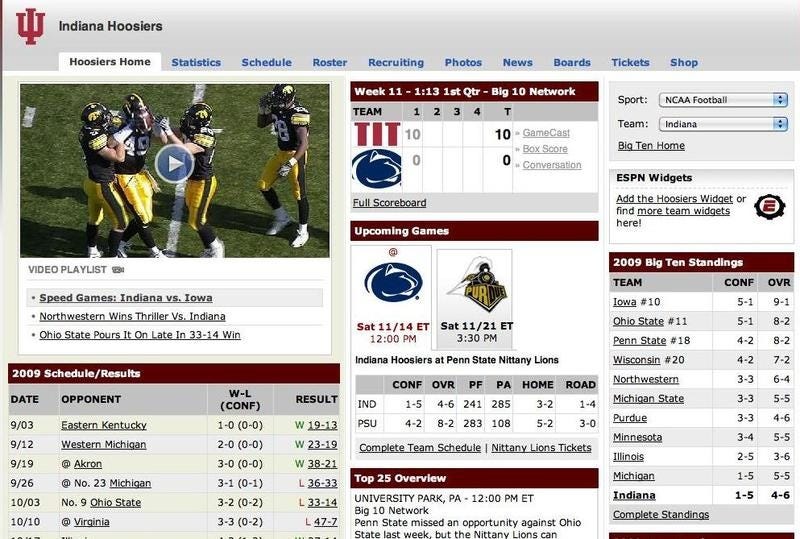Viewport: 800px width, 539px height.
Task: Play the video in the player
Action: (x=174, y=164)
